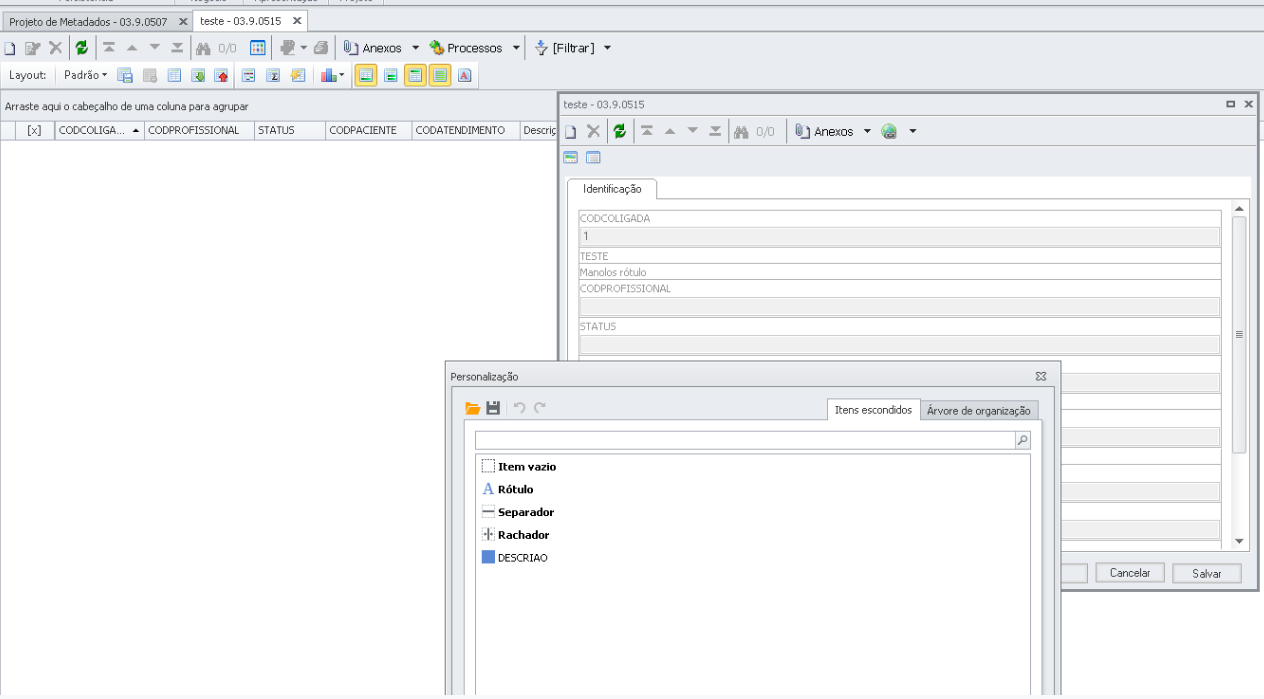Click the CODCOLIGADA field with value 1

pyautogui.click(x=899, y=237)
